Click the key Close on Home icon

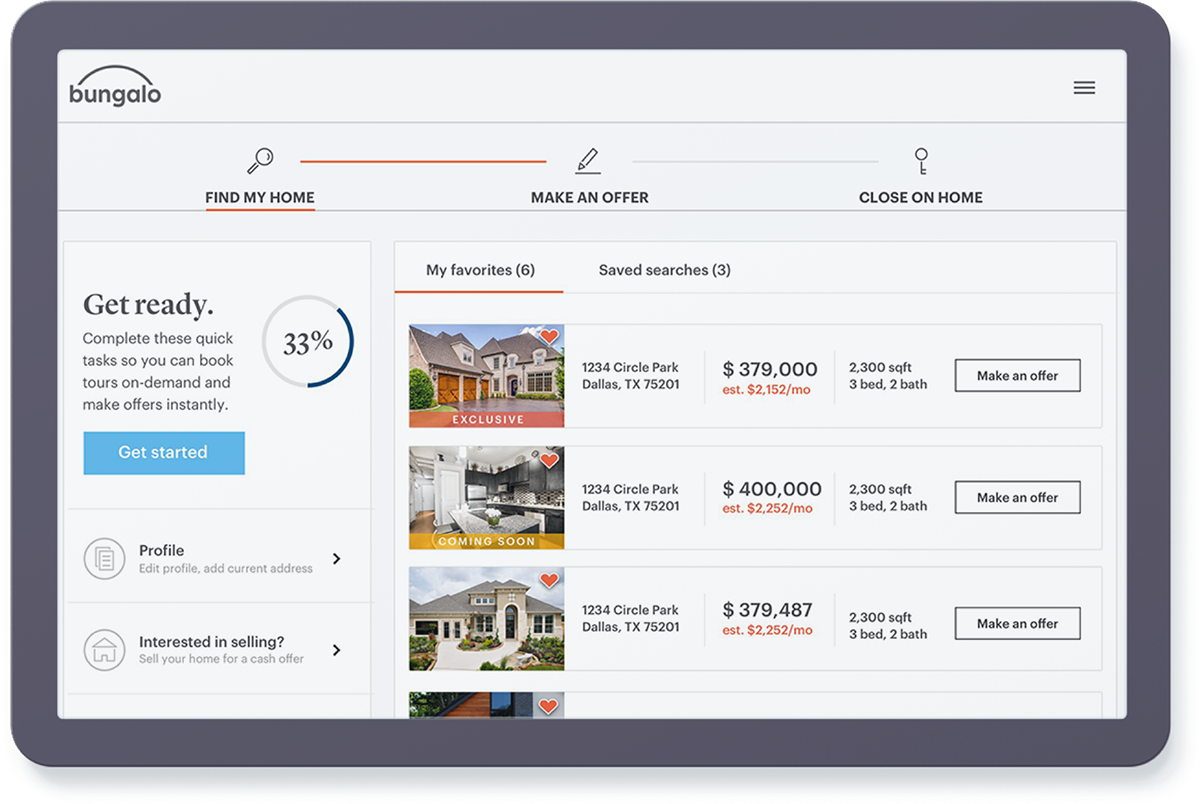coord(921,161)
